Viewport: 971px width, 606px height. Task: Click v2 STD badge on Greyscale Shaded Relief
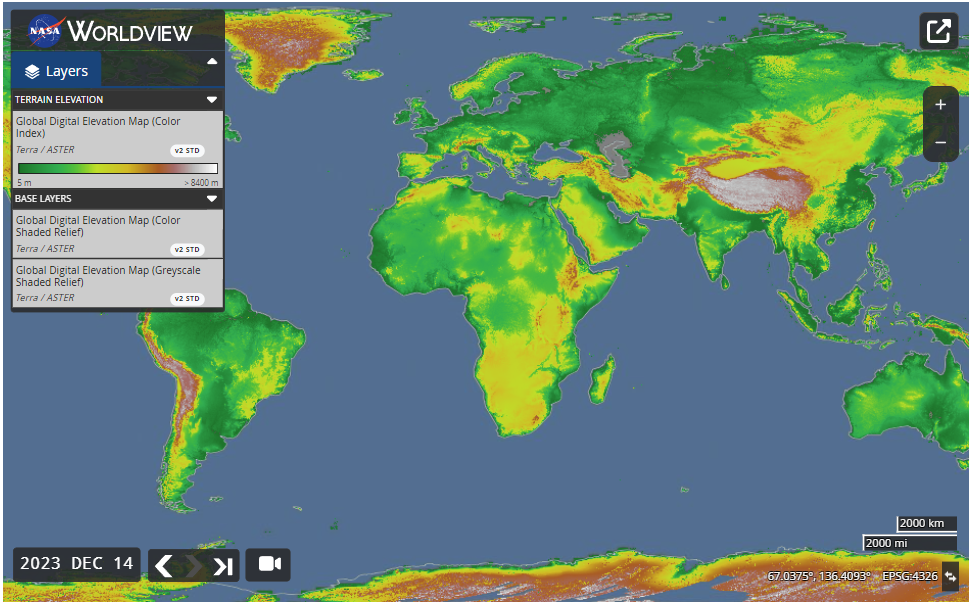187,298
